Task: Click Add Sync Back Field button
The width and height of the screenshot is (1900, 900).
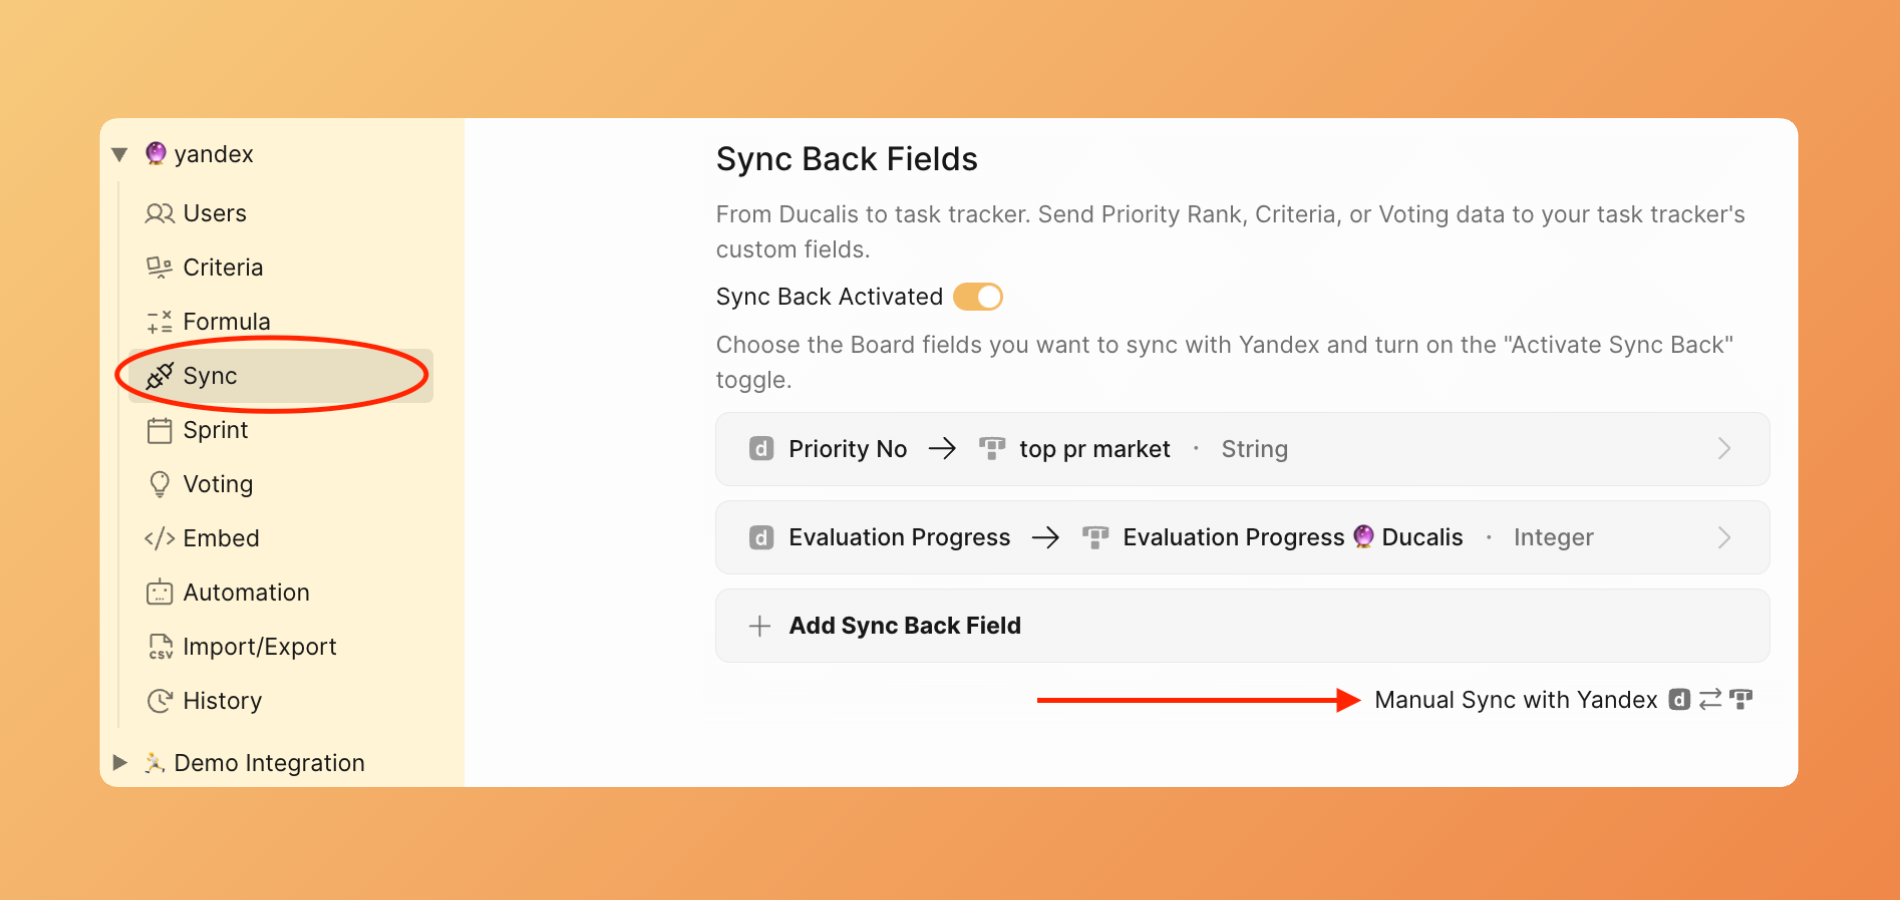Action: click(904, 626)
